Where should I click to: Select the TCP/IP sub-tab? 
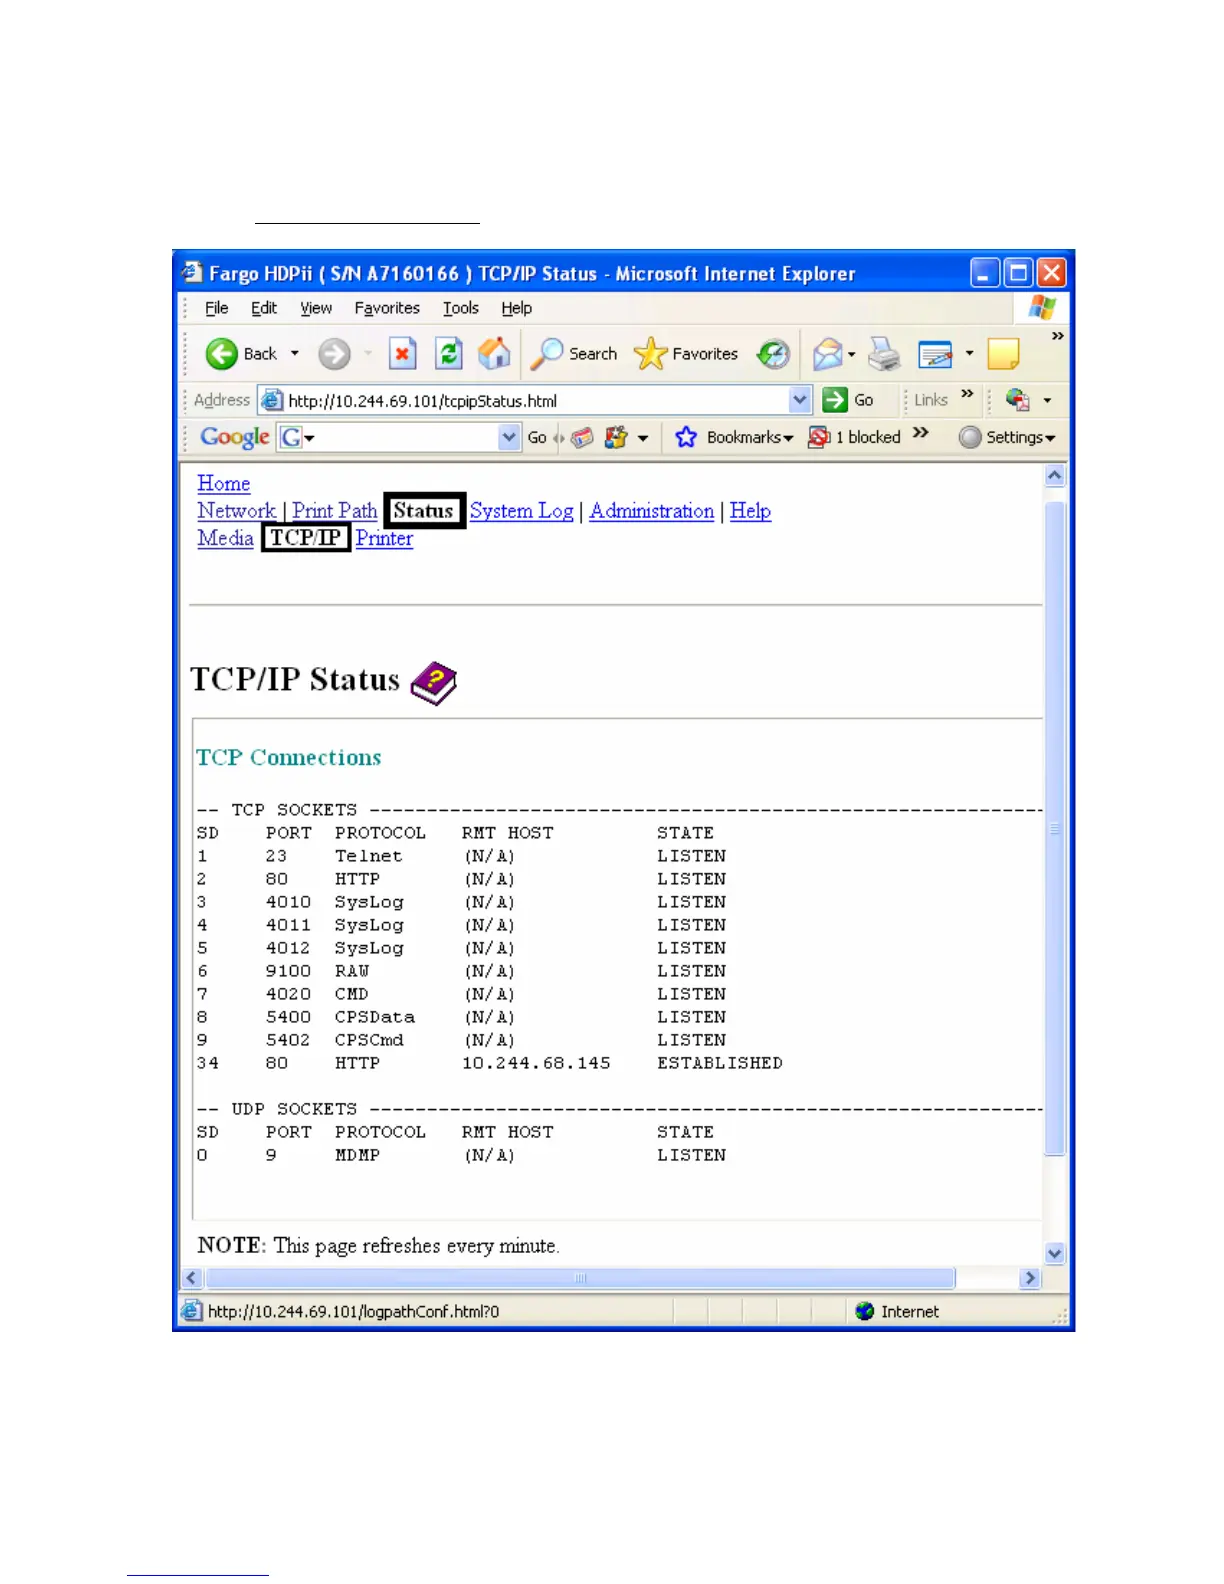[306, 538]
